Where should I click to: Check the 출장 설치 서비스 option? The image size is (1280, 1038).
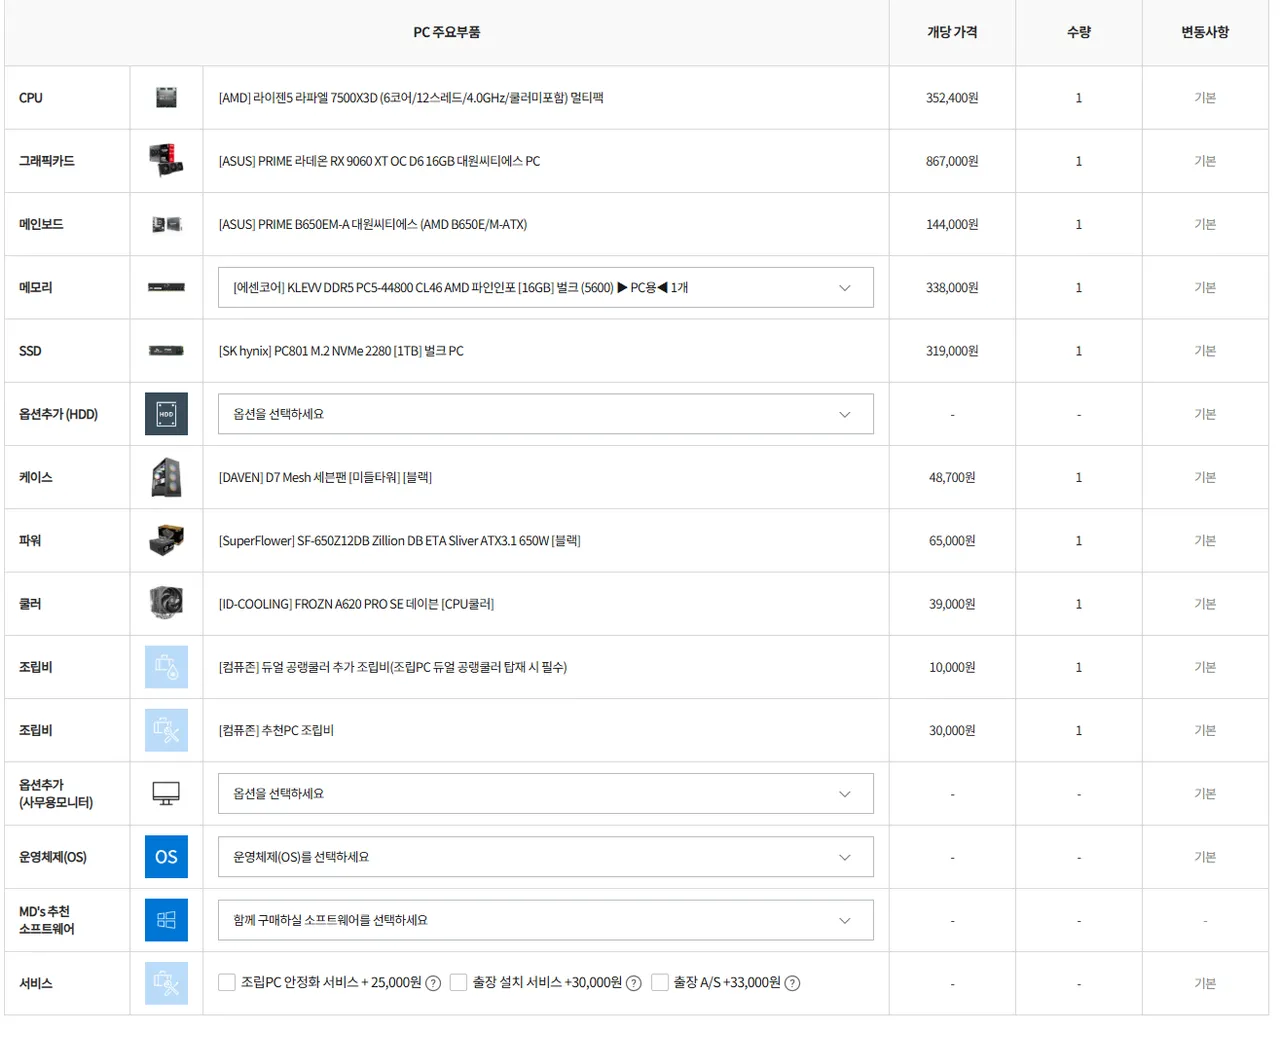click(x=459, y=983)
